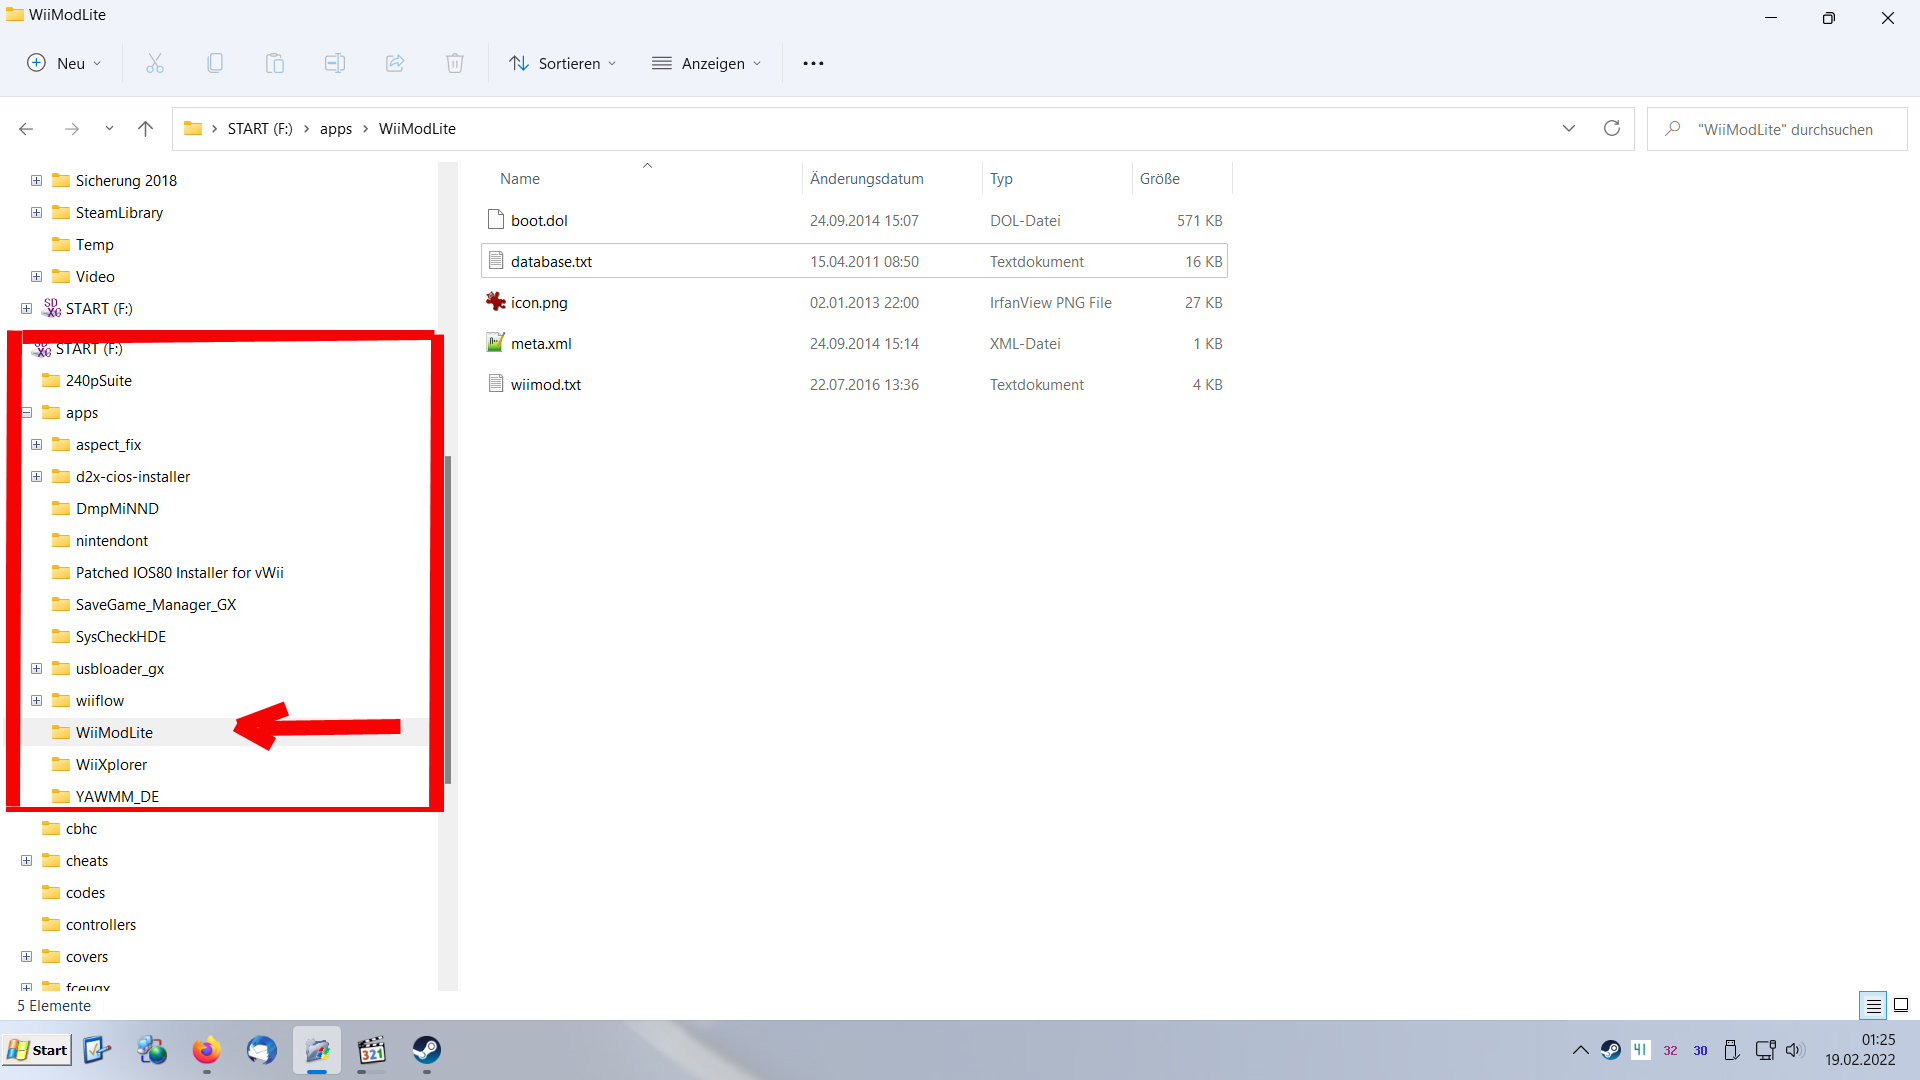
Task: Click START (F:) in the address breadcrumb
Action: tap(260, 129)
